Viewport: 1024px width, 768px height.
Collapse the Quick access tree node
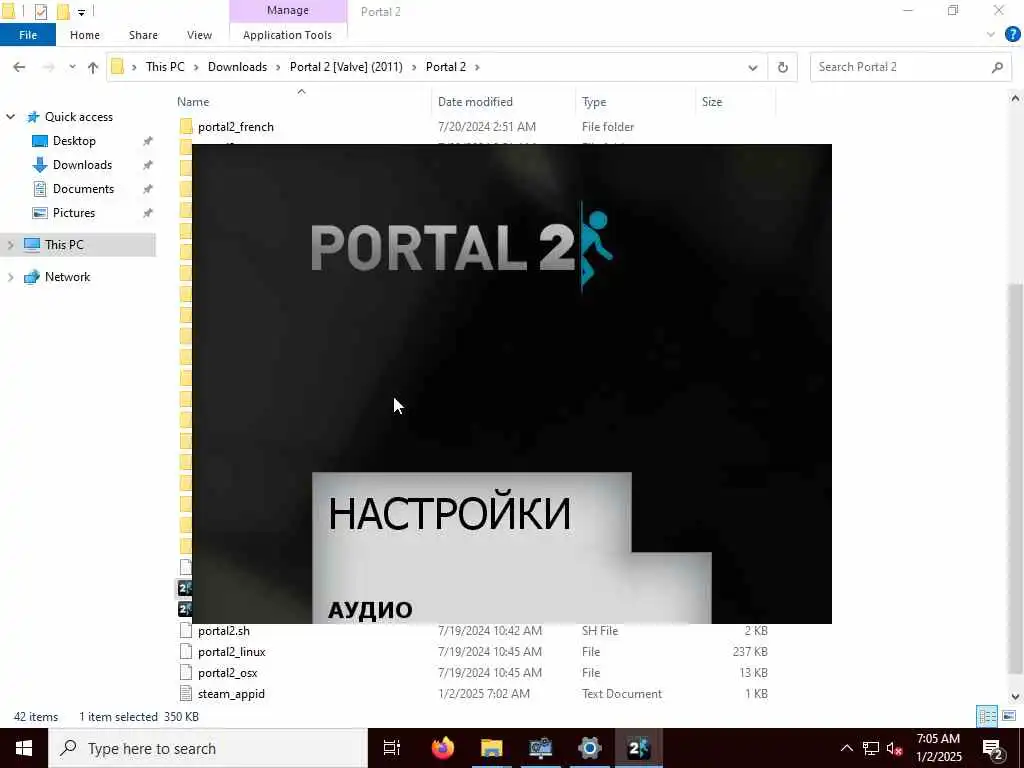pyautogui.click(x=10, y=117)
